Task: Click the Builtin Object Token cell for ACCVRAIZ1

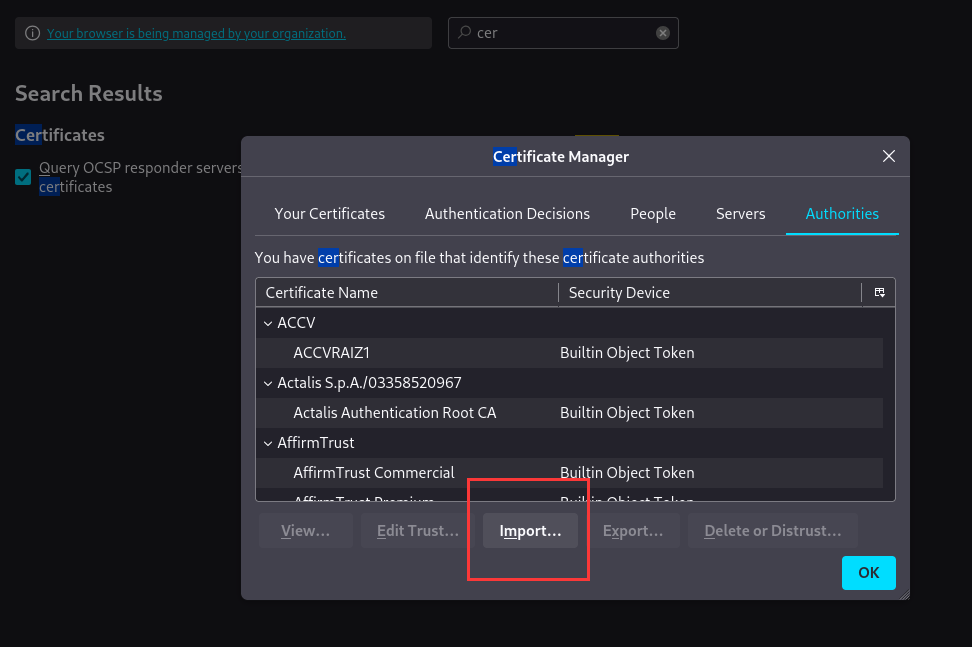Action: [627, 353]
